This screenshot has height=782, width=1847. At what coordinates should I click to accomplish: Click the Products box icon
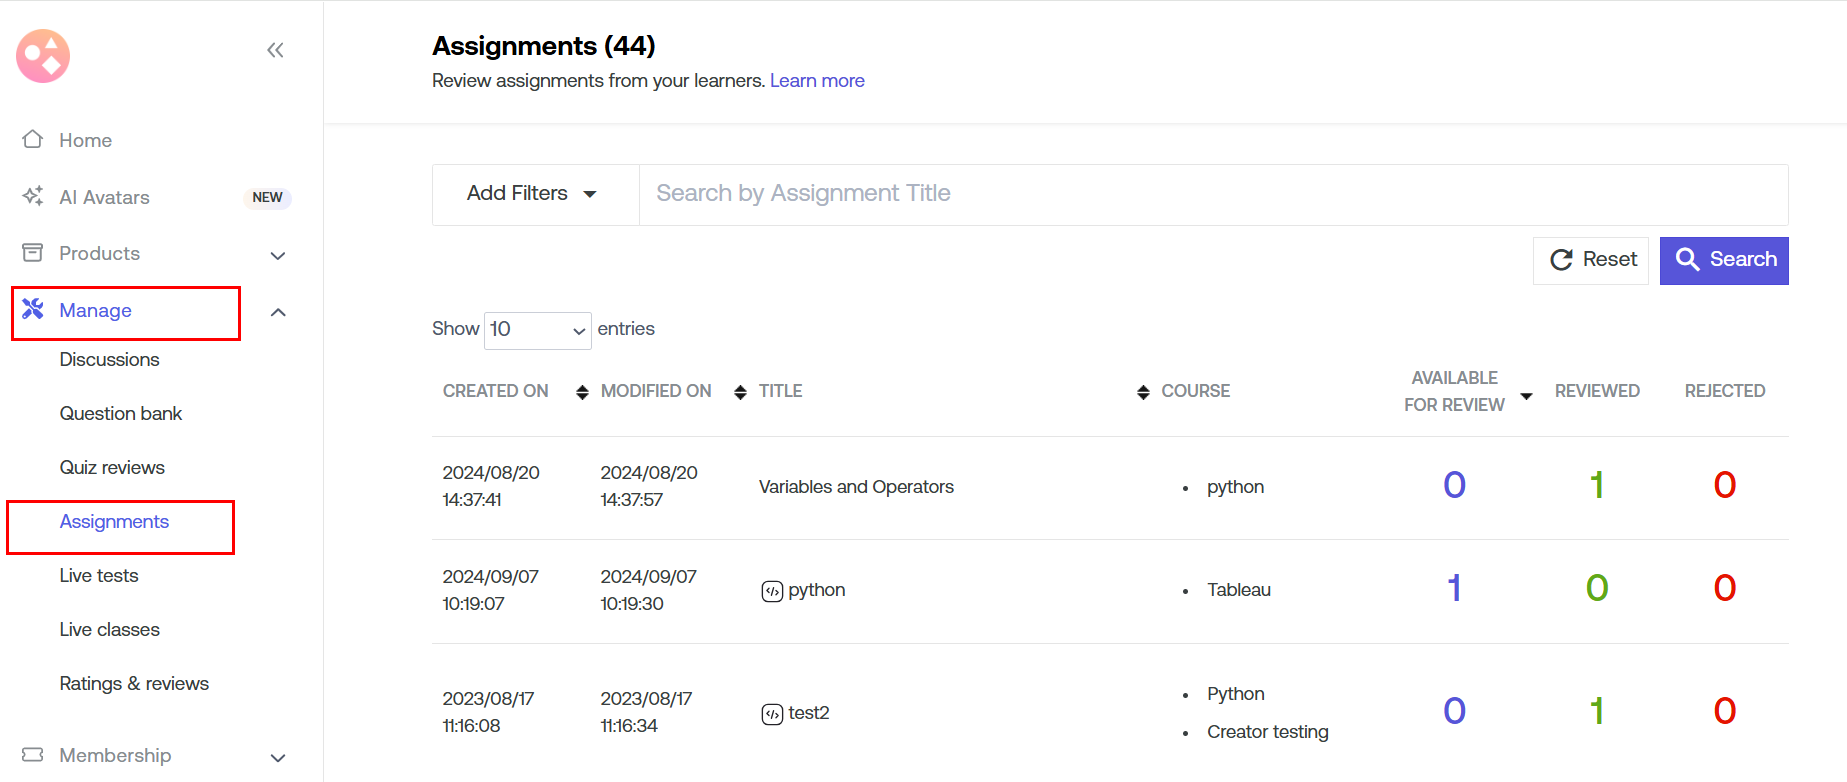(x=33, y=253)
